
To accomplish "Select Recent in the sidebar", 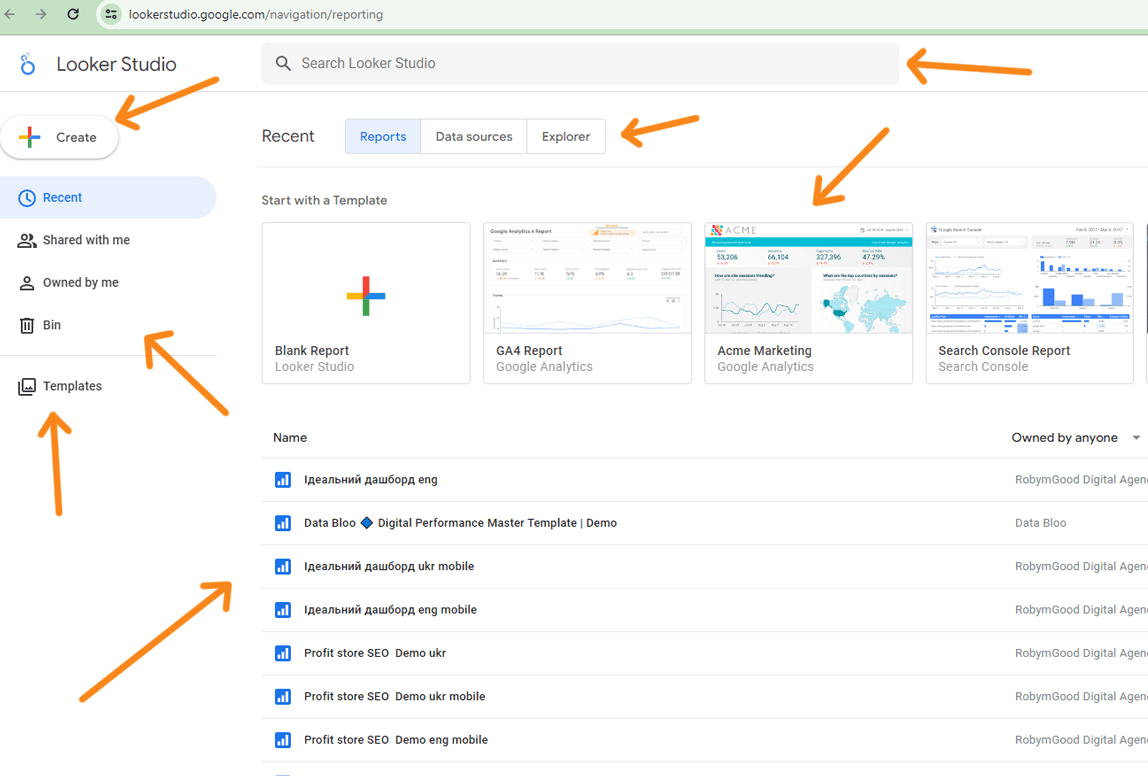I will (108, 198).
